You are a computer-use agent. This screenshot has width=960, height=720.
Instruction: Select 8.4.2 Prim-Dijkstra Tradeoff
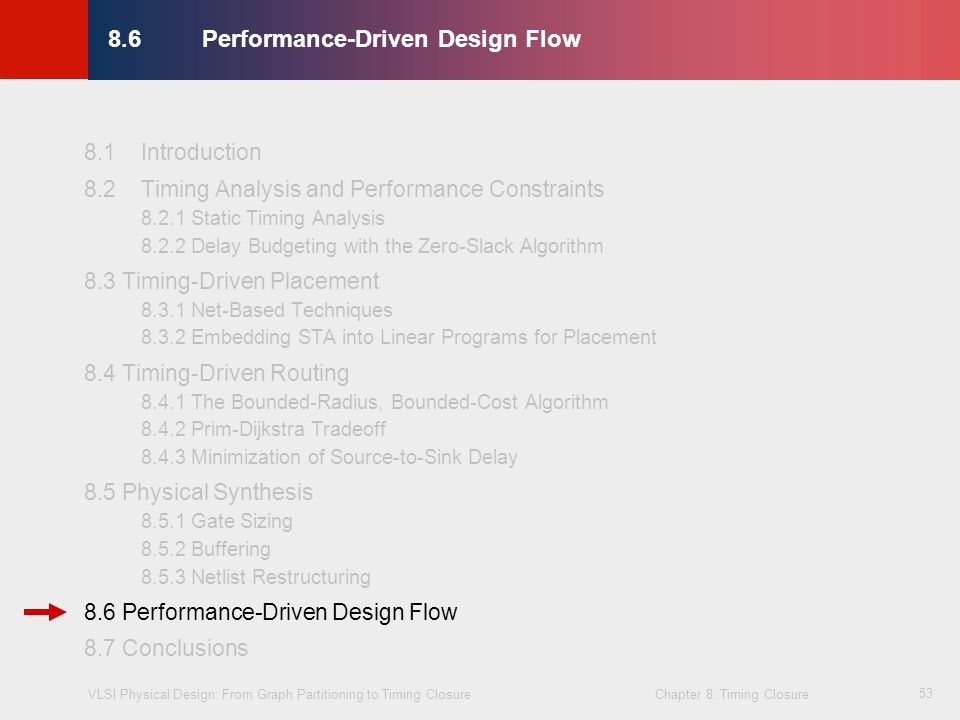click(263, 429)
